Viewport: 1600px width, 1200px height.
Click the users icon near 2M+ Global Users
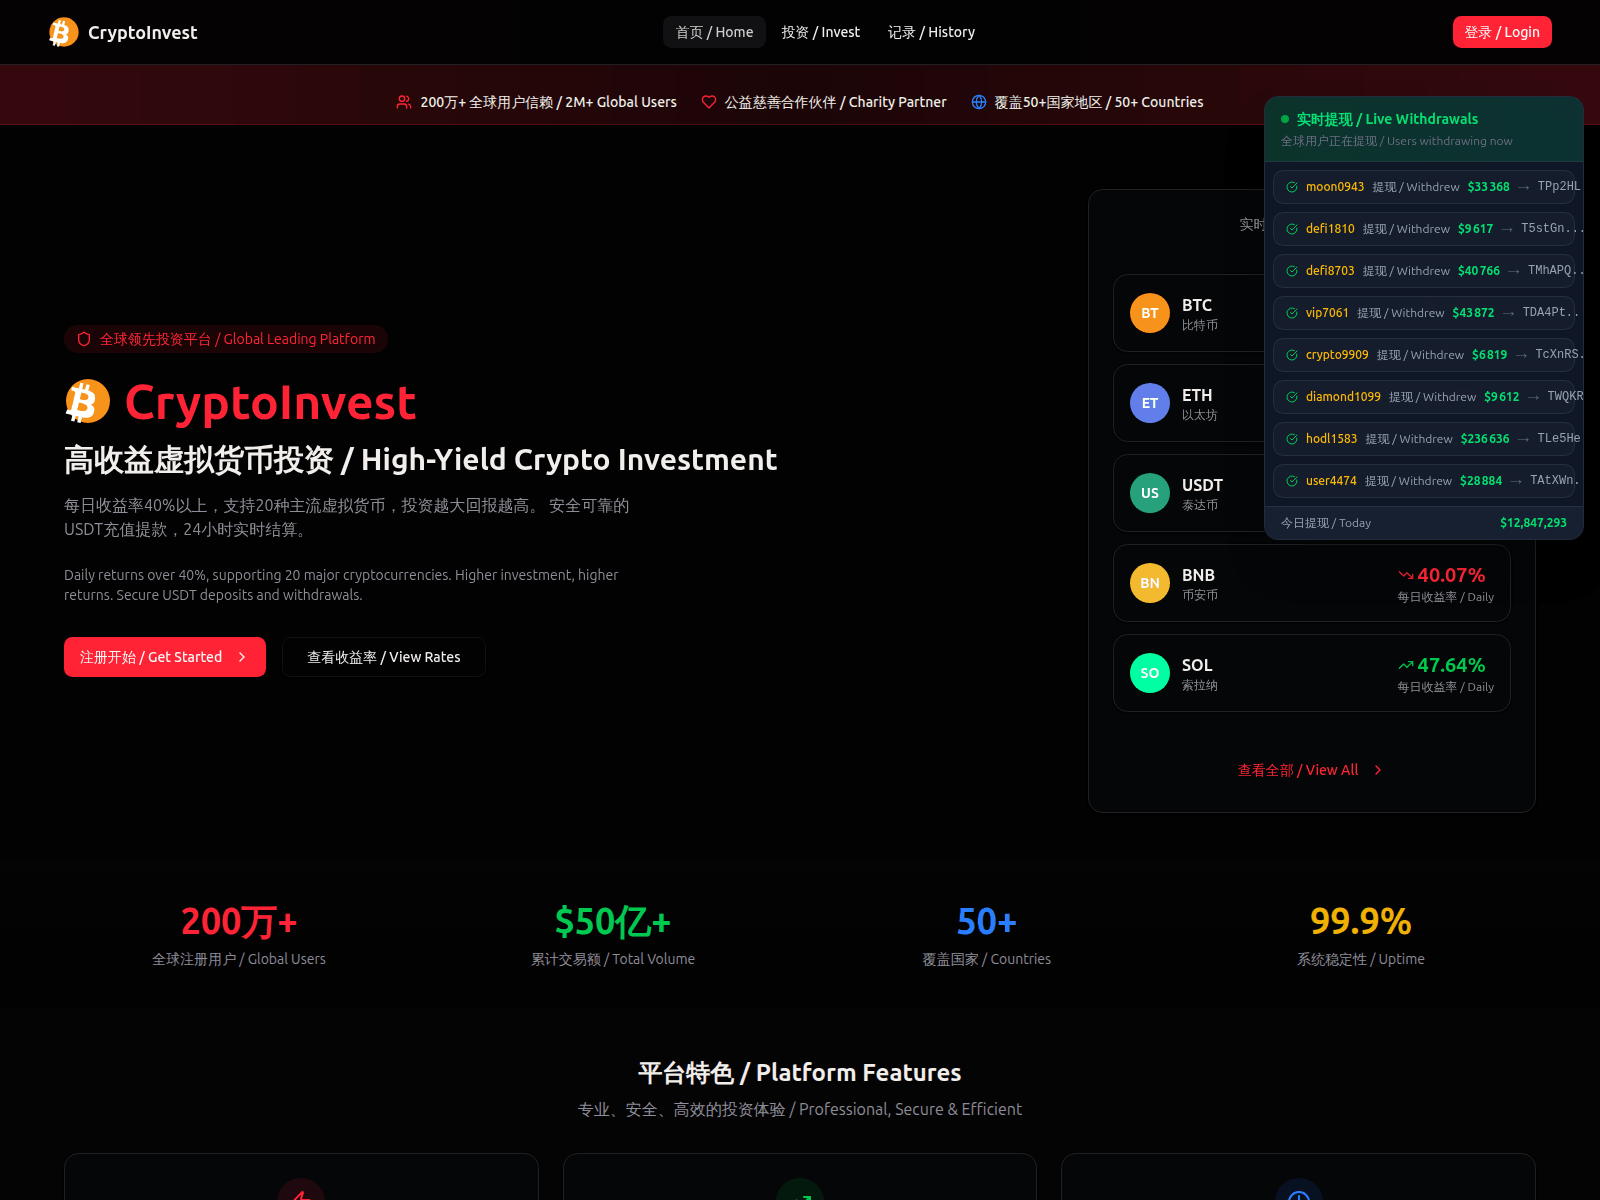(403, 101)
